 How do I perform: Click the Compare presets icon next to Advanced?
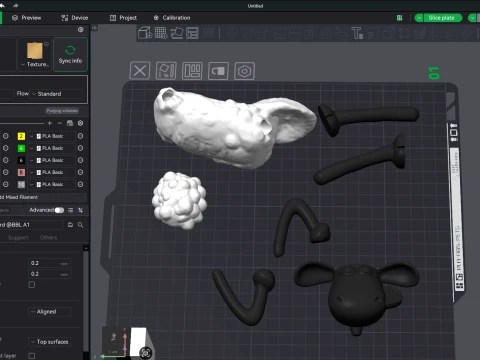point(80,210)
